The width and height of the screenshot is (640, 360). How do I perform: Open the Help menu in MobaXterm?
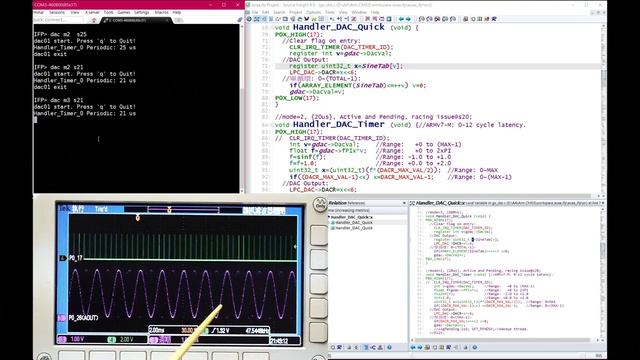pos(177,13)
